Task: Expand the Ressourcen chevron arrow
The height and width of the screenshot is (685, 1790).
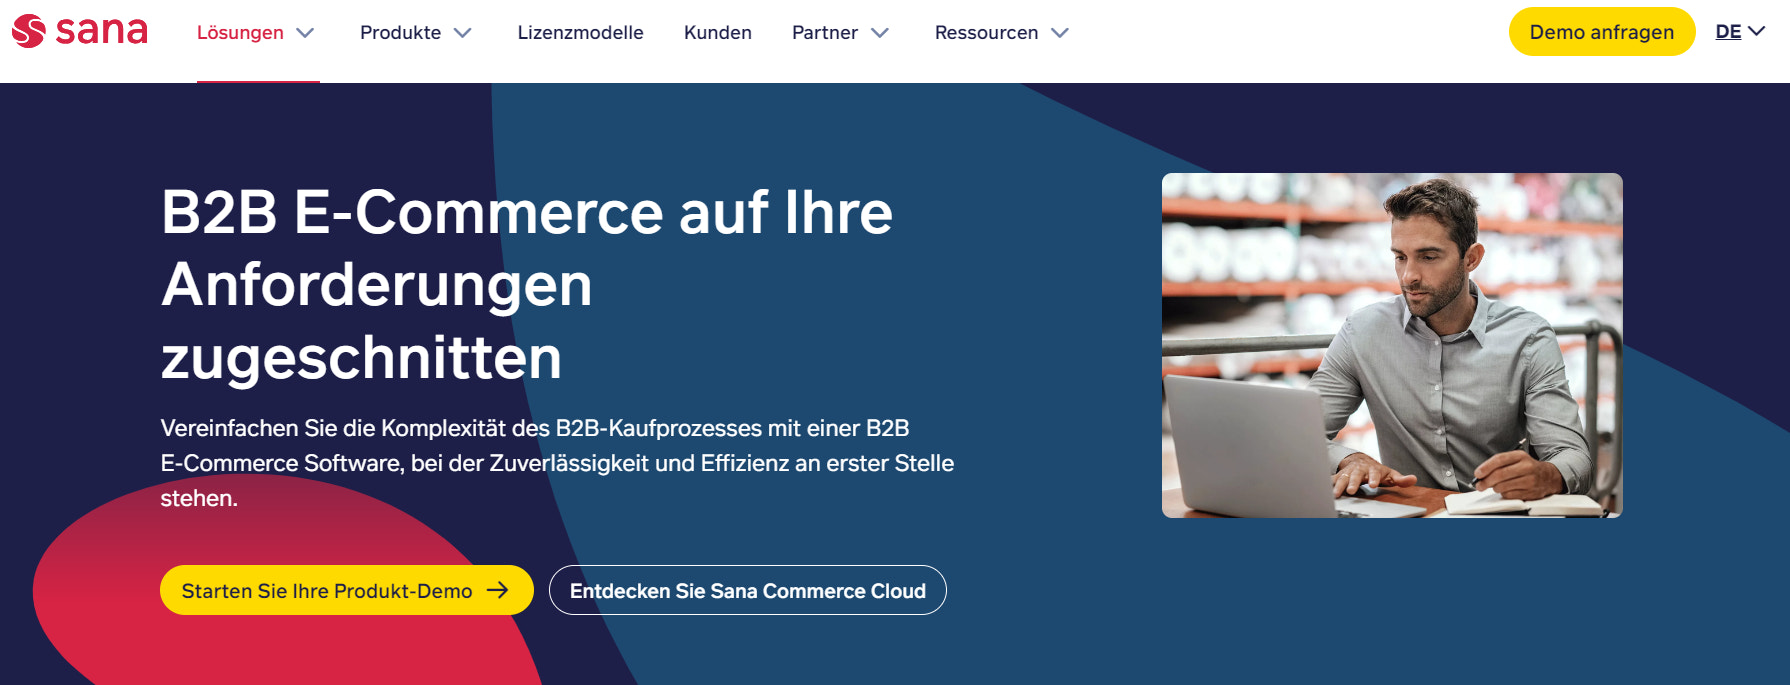Action: click(1060, 33)
